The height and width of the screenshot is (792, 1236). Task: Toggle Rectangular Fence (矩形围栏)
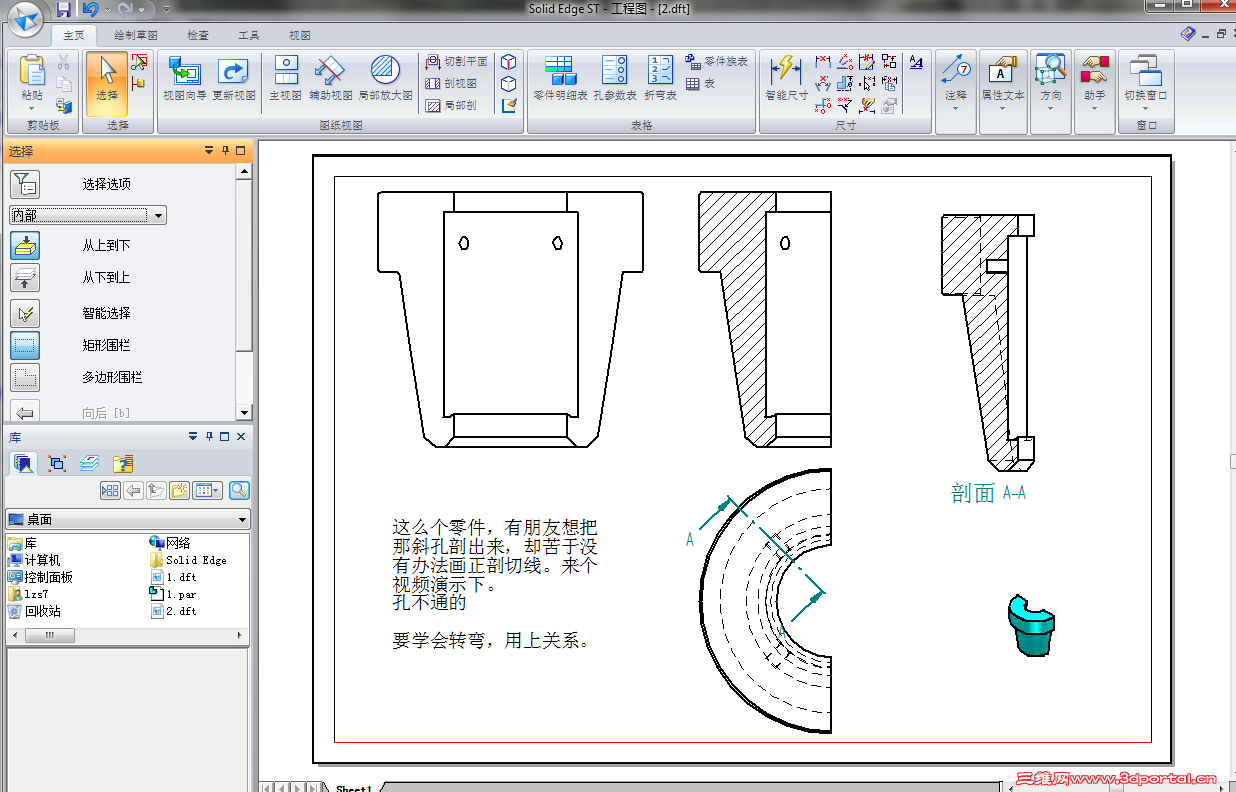(25, 345)
